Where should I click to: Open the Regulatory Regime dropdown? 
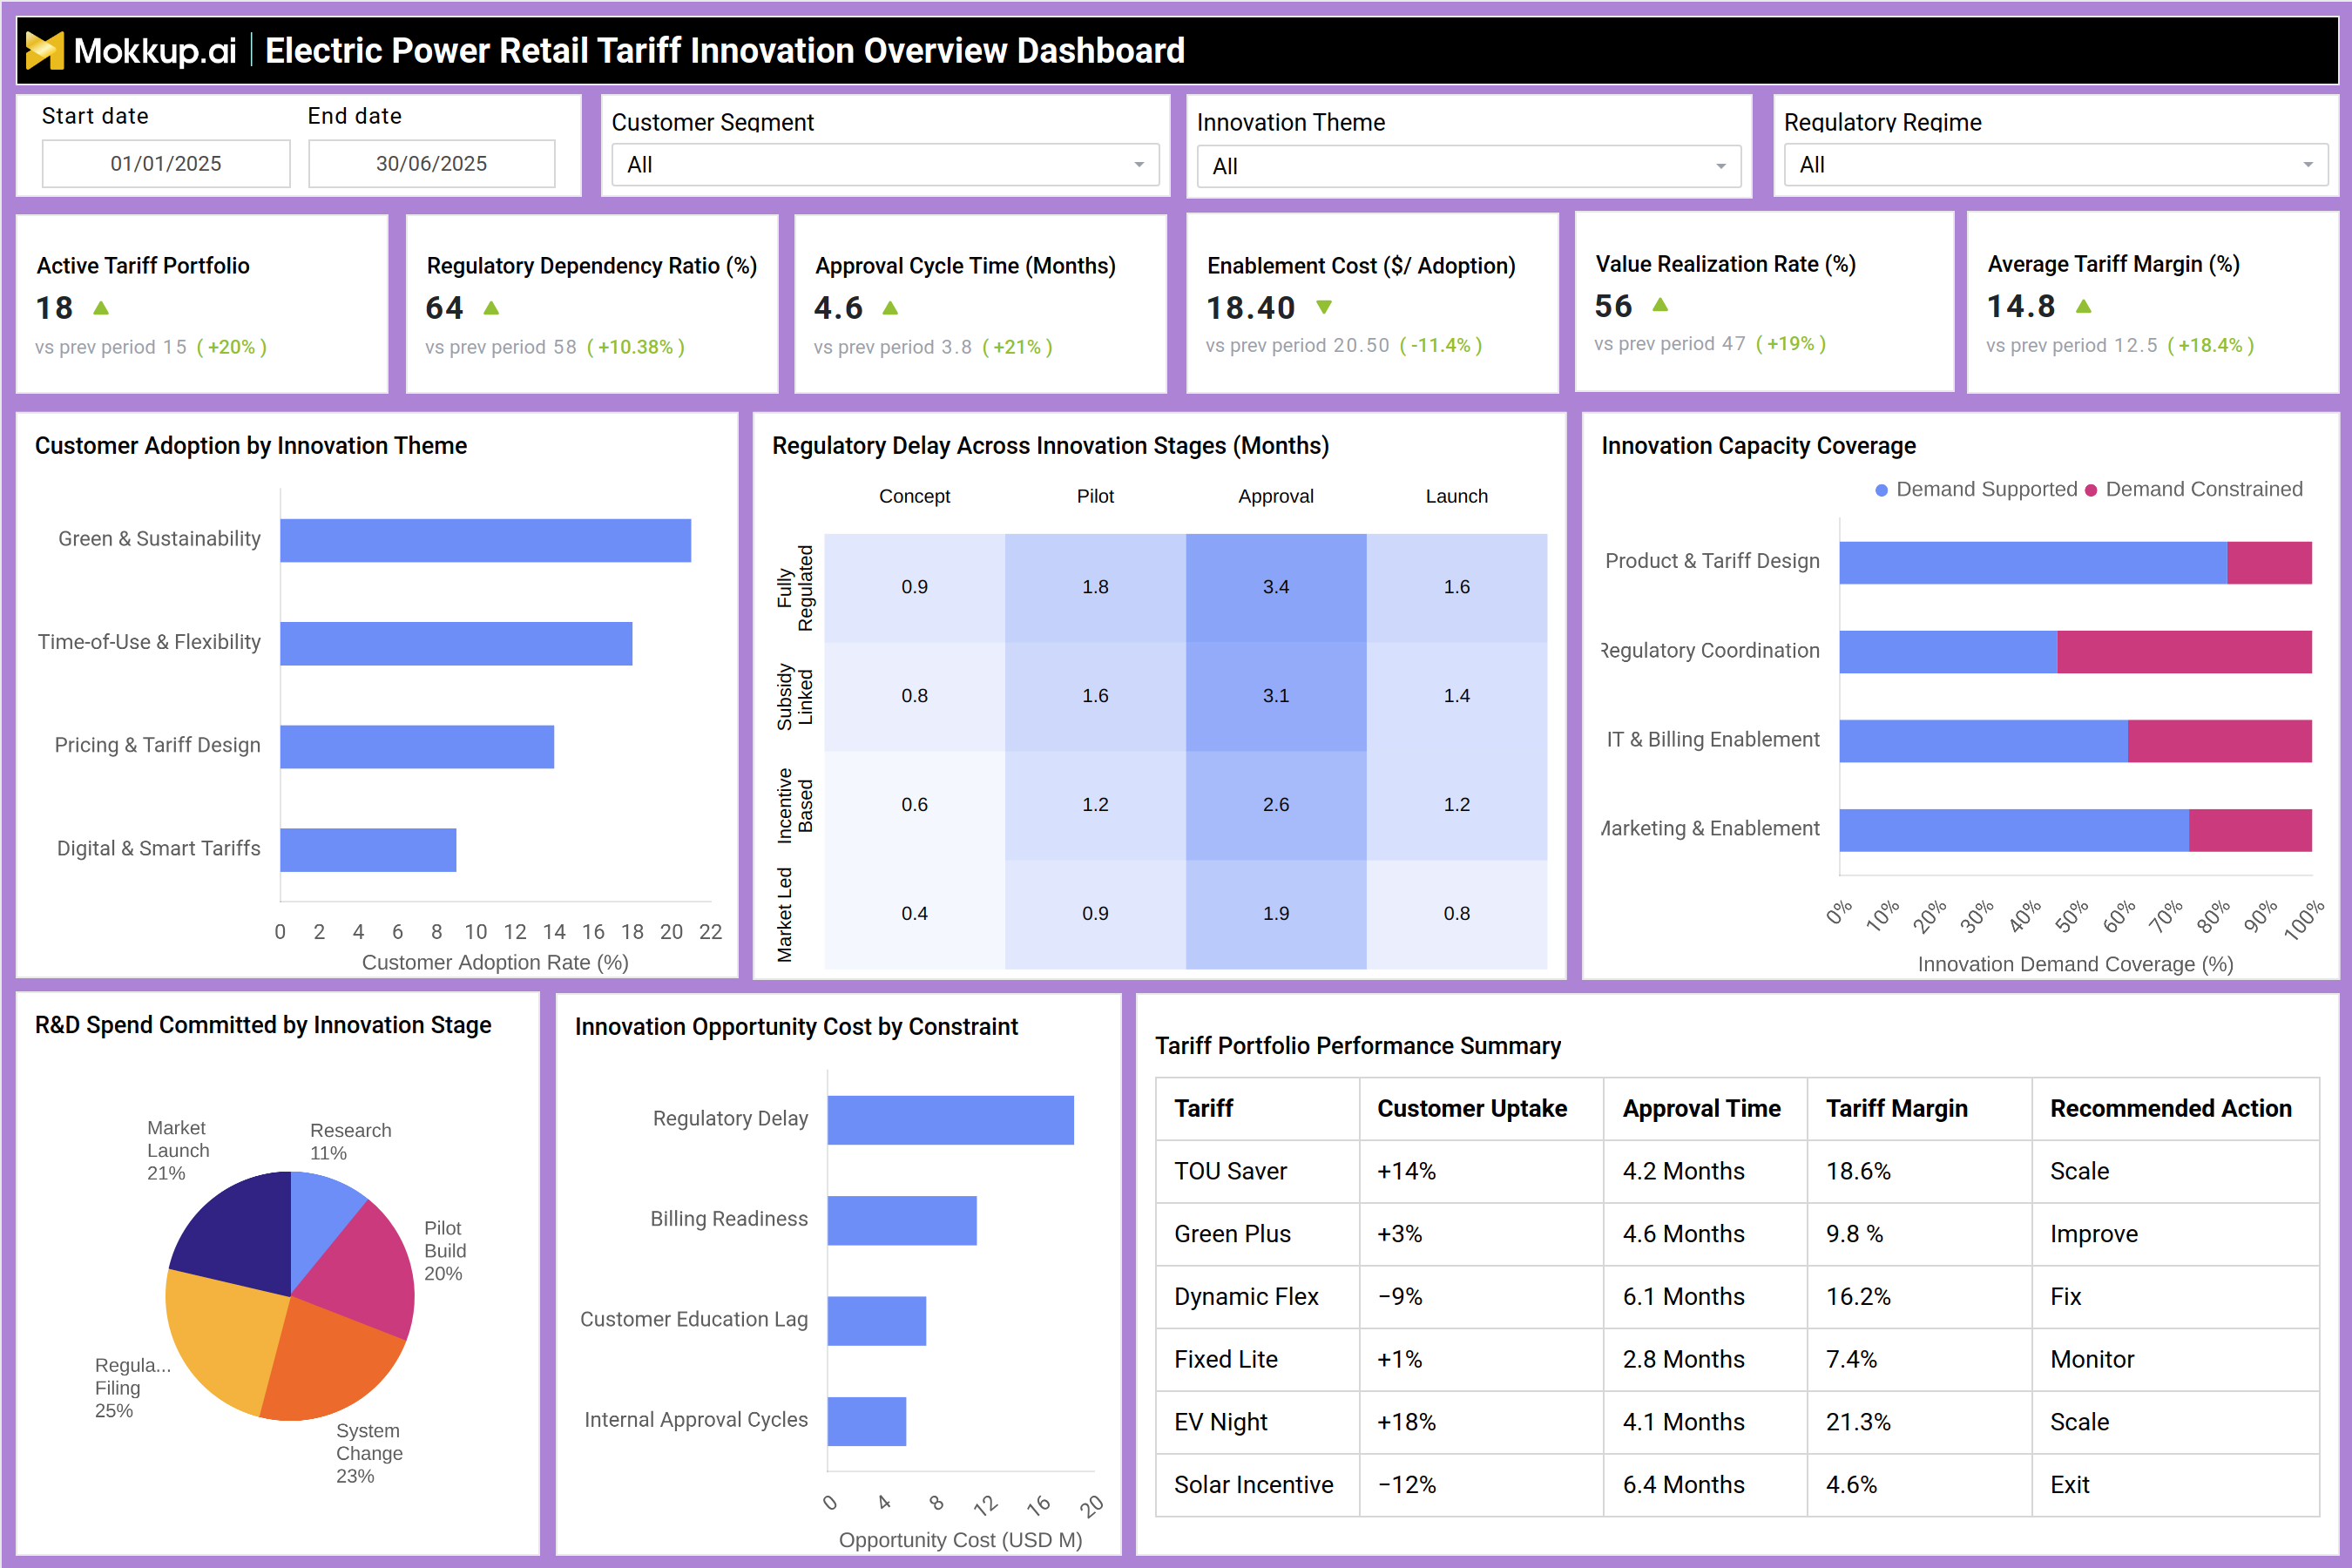coord(2056,165)
